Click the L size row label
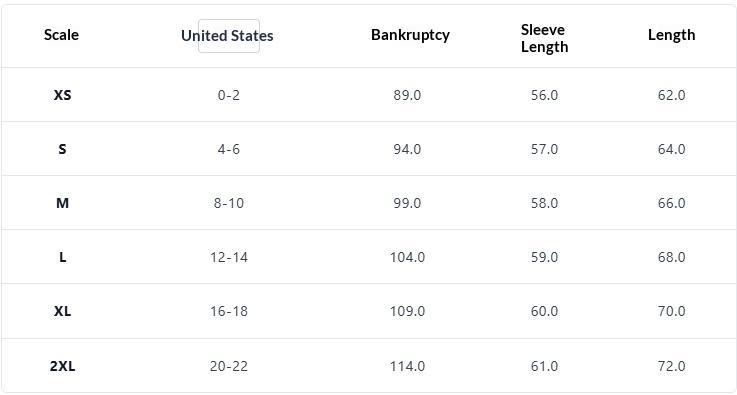Image resolution: width=737 pixels, height=395 pixels. pos(62,257)
